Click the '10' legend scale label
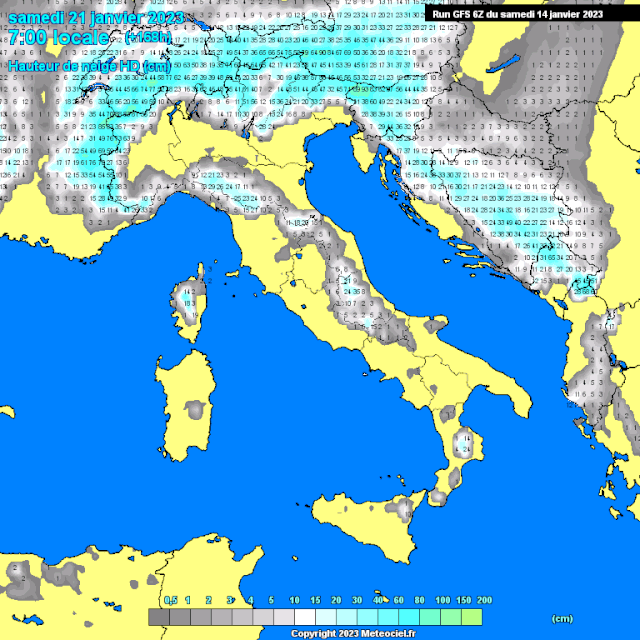 pyautogui.click(x=294, y=600)
